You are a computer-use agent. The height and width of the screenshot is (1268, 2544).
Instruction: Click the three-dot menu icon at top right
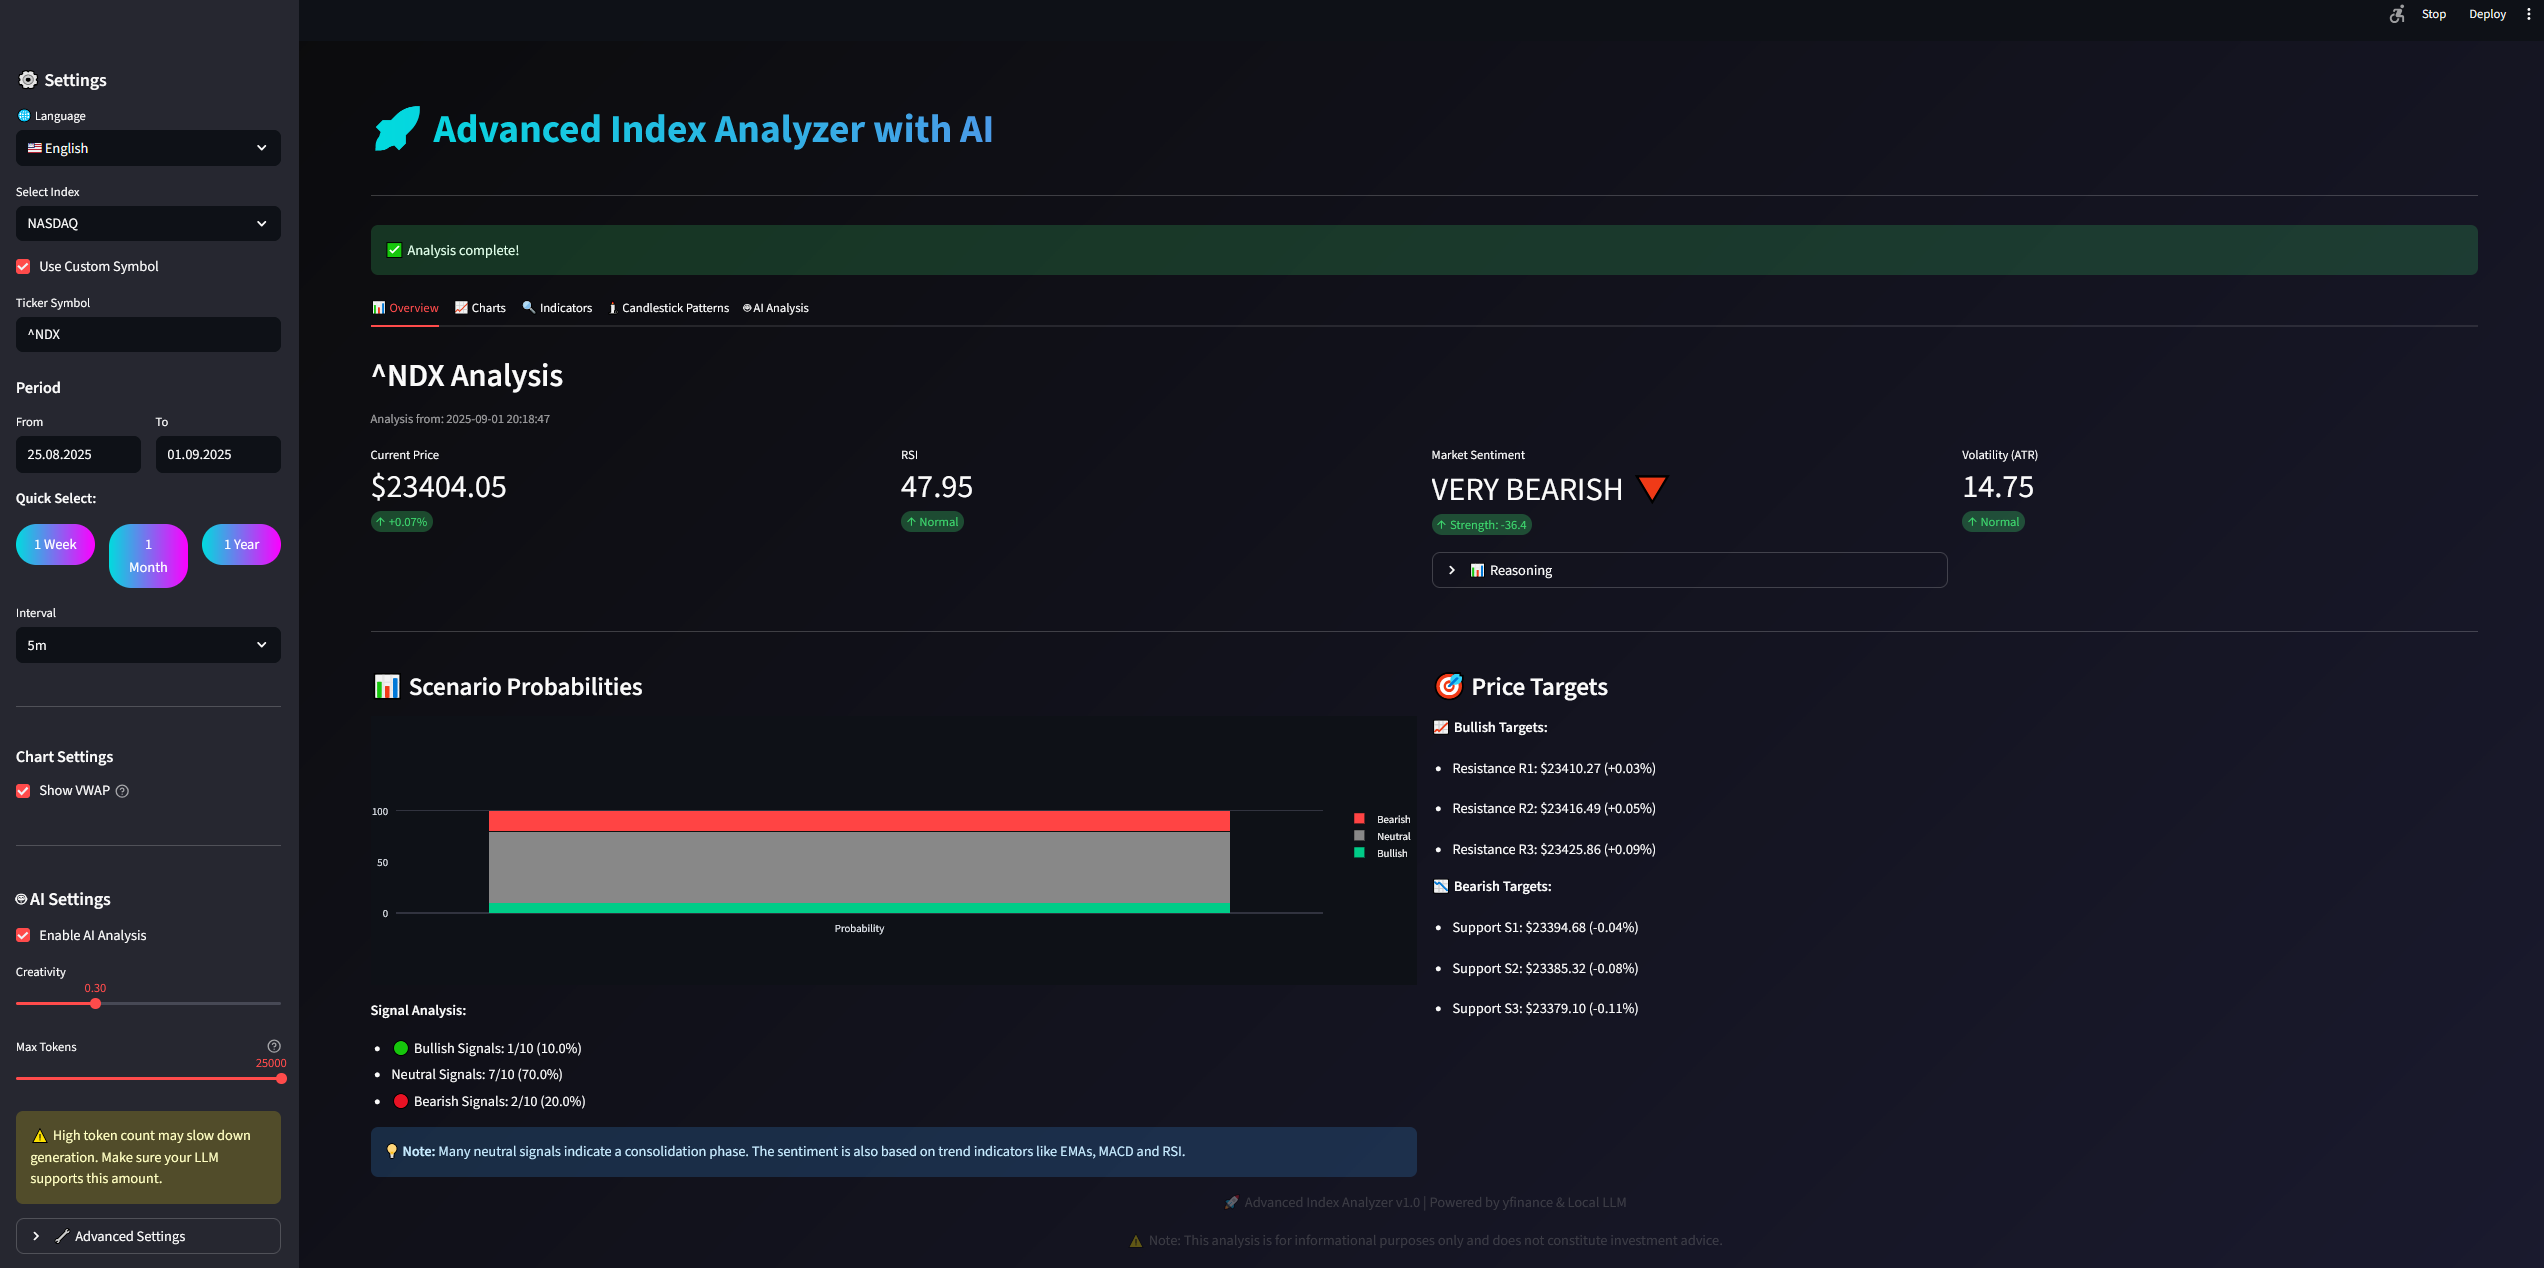[x=2528, y=14]
